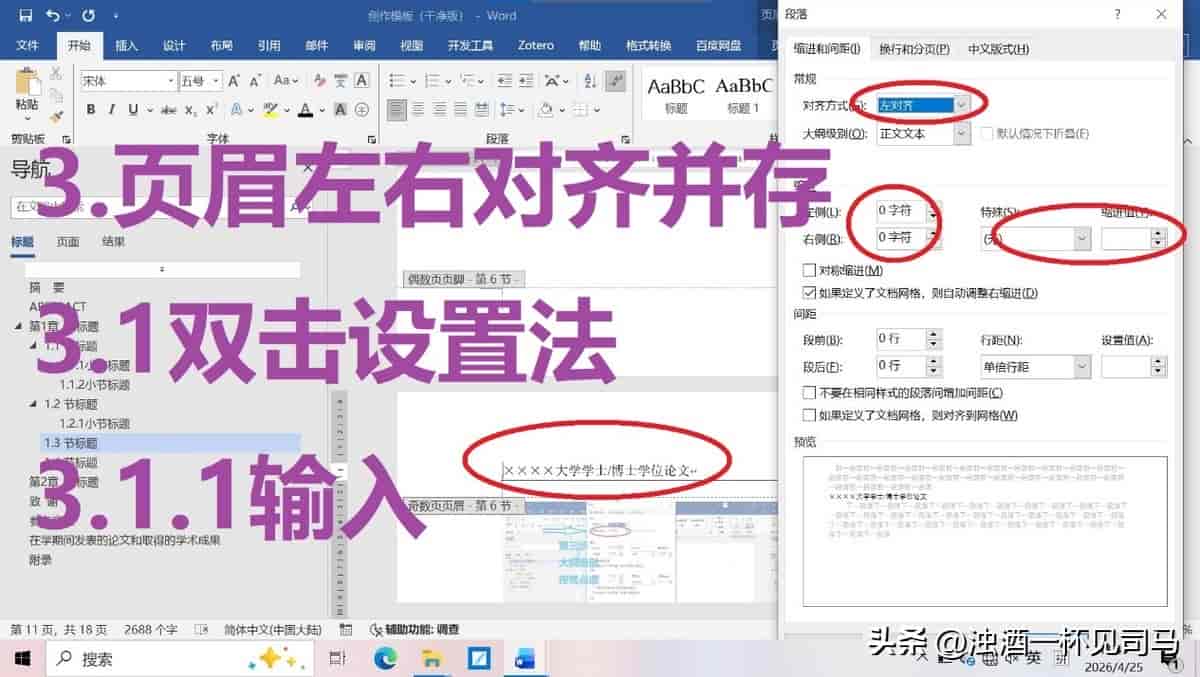Switch to the 引用 ribbon tab

click(269, 46)
